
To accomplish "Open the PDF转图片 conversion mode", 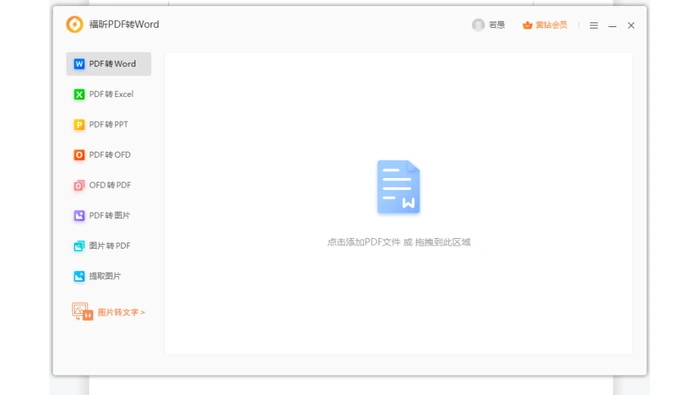I will 108,216.
